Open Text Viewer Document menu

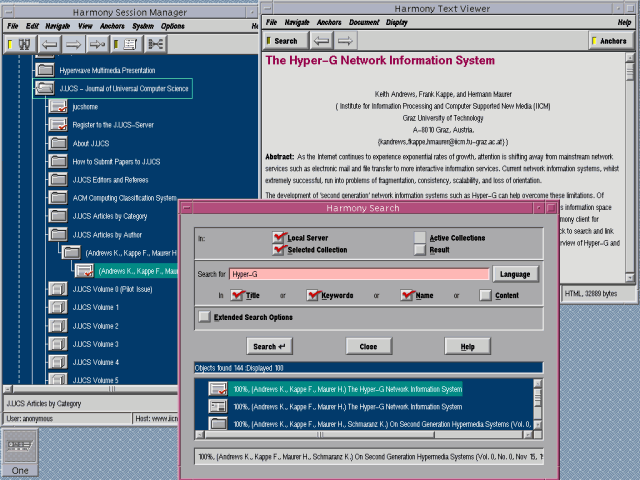364,22
